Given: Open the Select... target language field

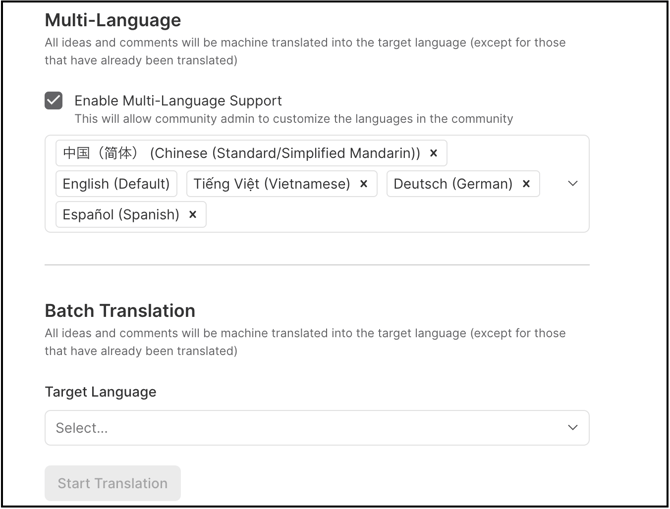Looking at the screenshot, I should coord(300,428).
